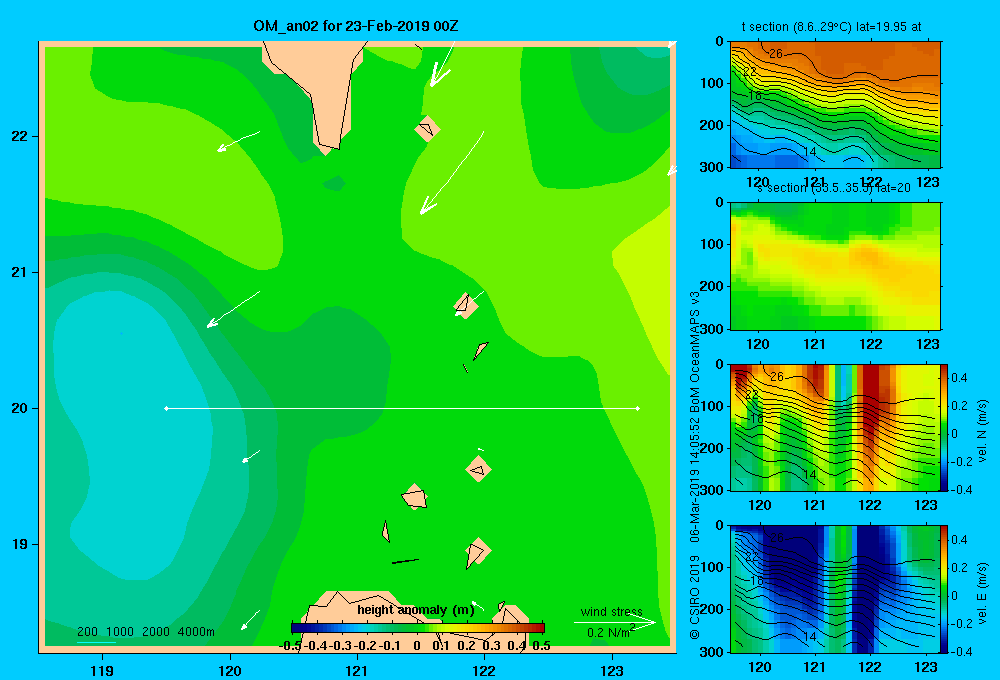Click the island near 121.9E 20.8N
This screenshot has height=680, width=1000.
coord(466,306)
